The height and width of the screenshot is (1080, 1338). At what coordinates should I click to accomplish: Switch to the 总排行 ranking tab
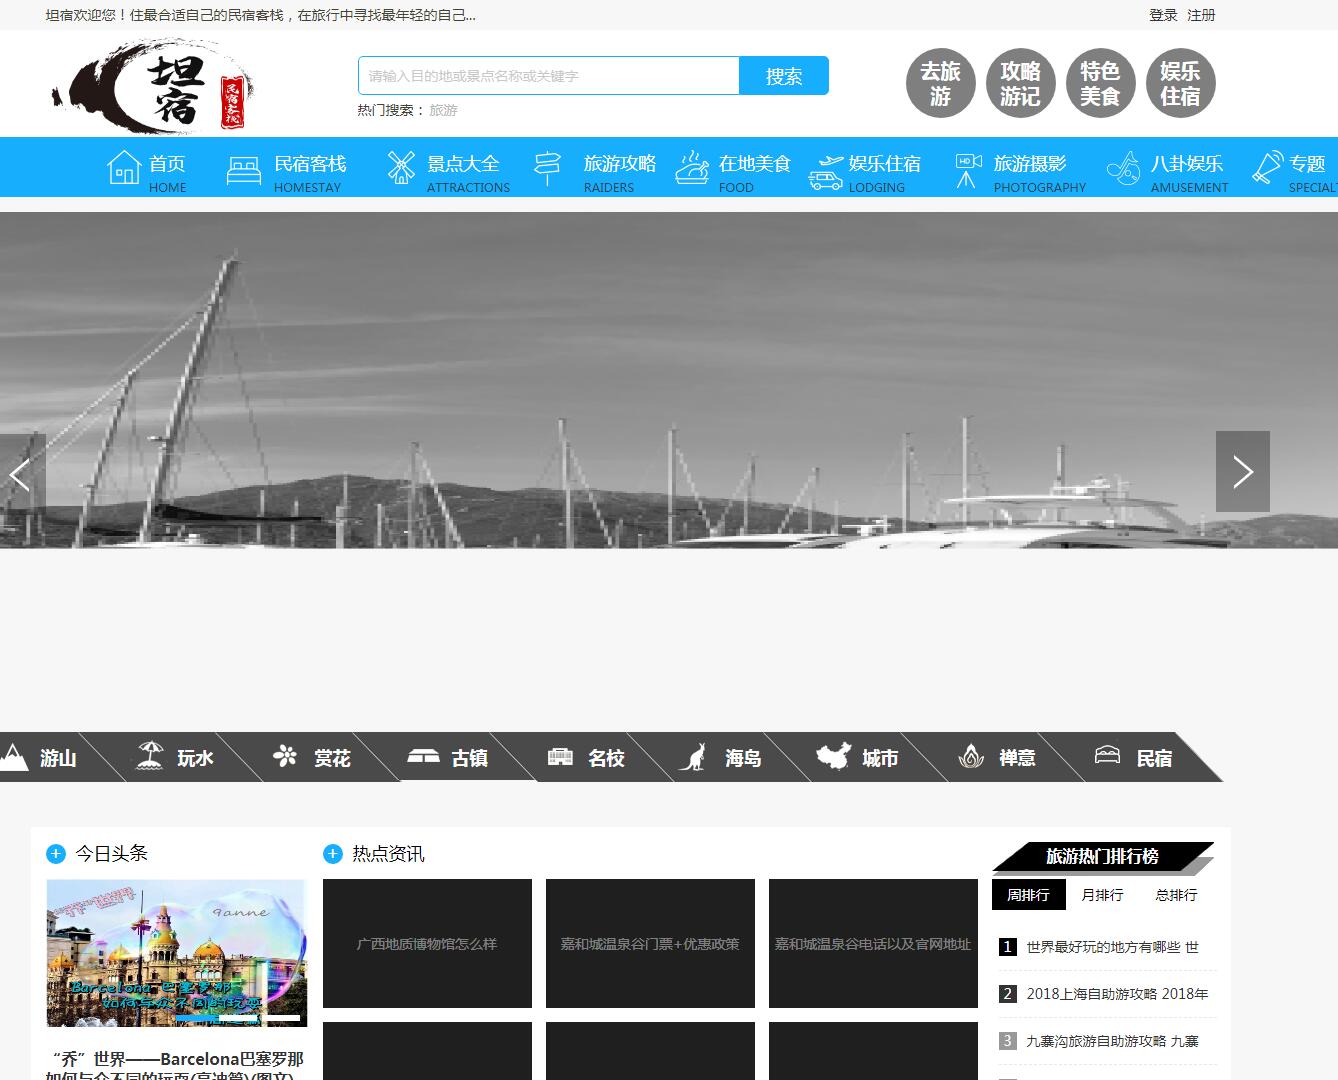[1176, 895]
